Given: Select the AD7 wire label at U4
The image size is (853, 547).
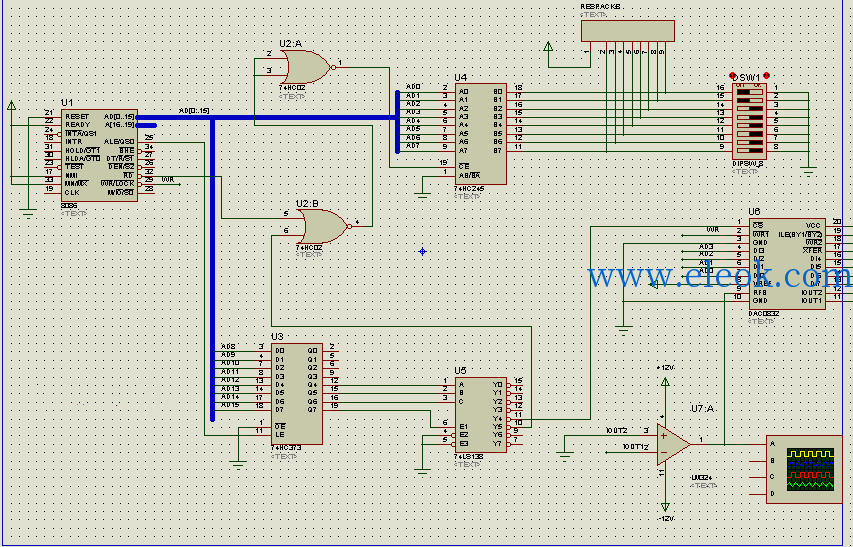Looking at the screenshot, I should pos(413,146).
